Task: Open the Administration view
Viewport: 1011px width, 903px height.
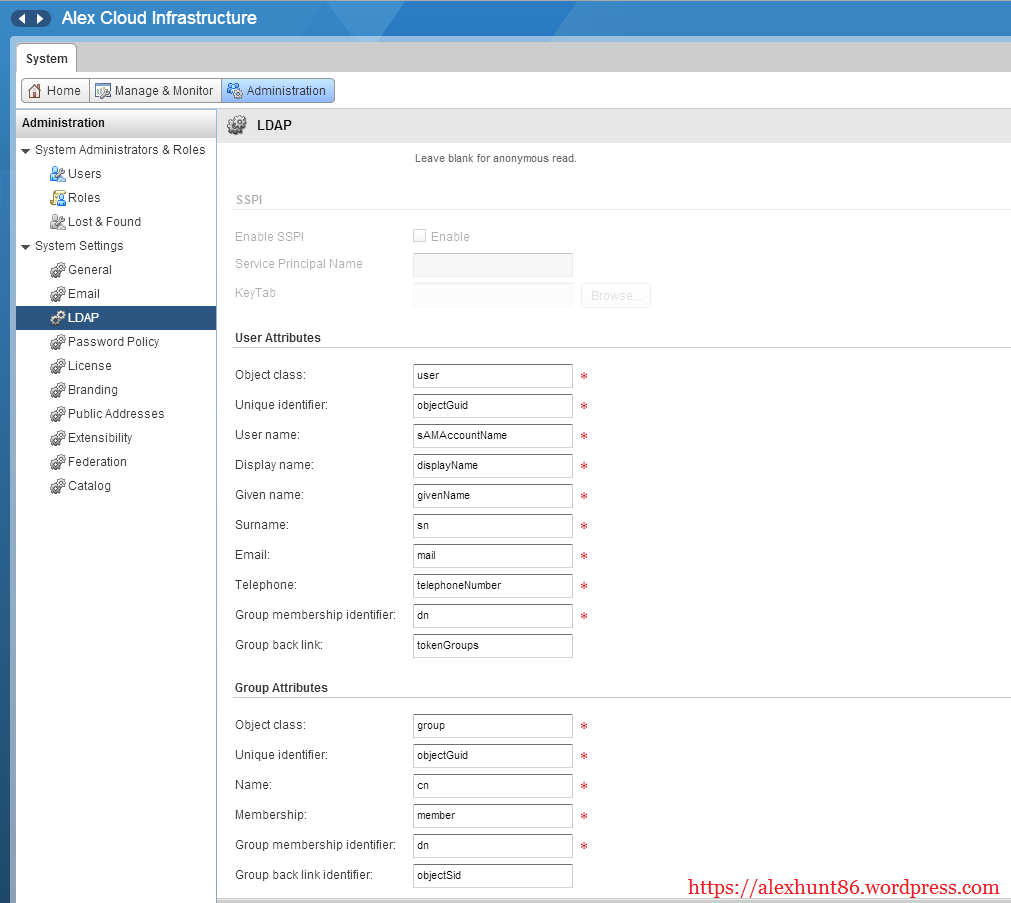Action: tap(277, 91)
